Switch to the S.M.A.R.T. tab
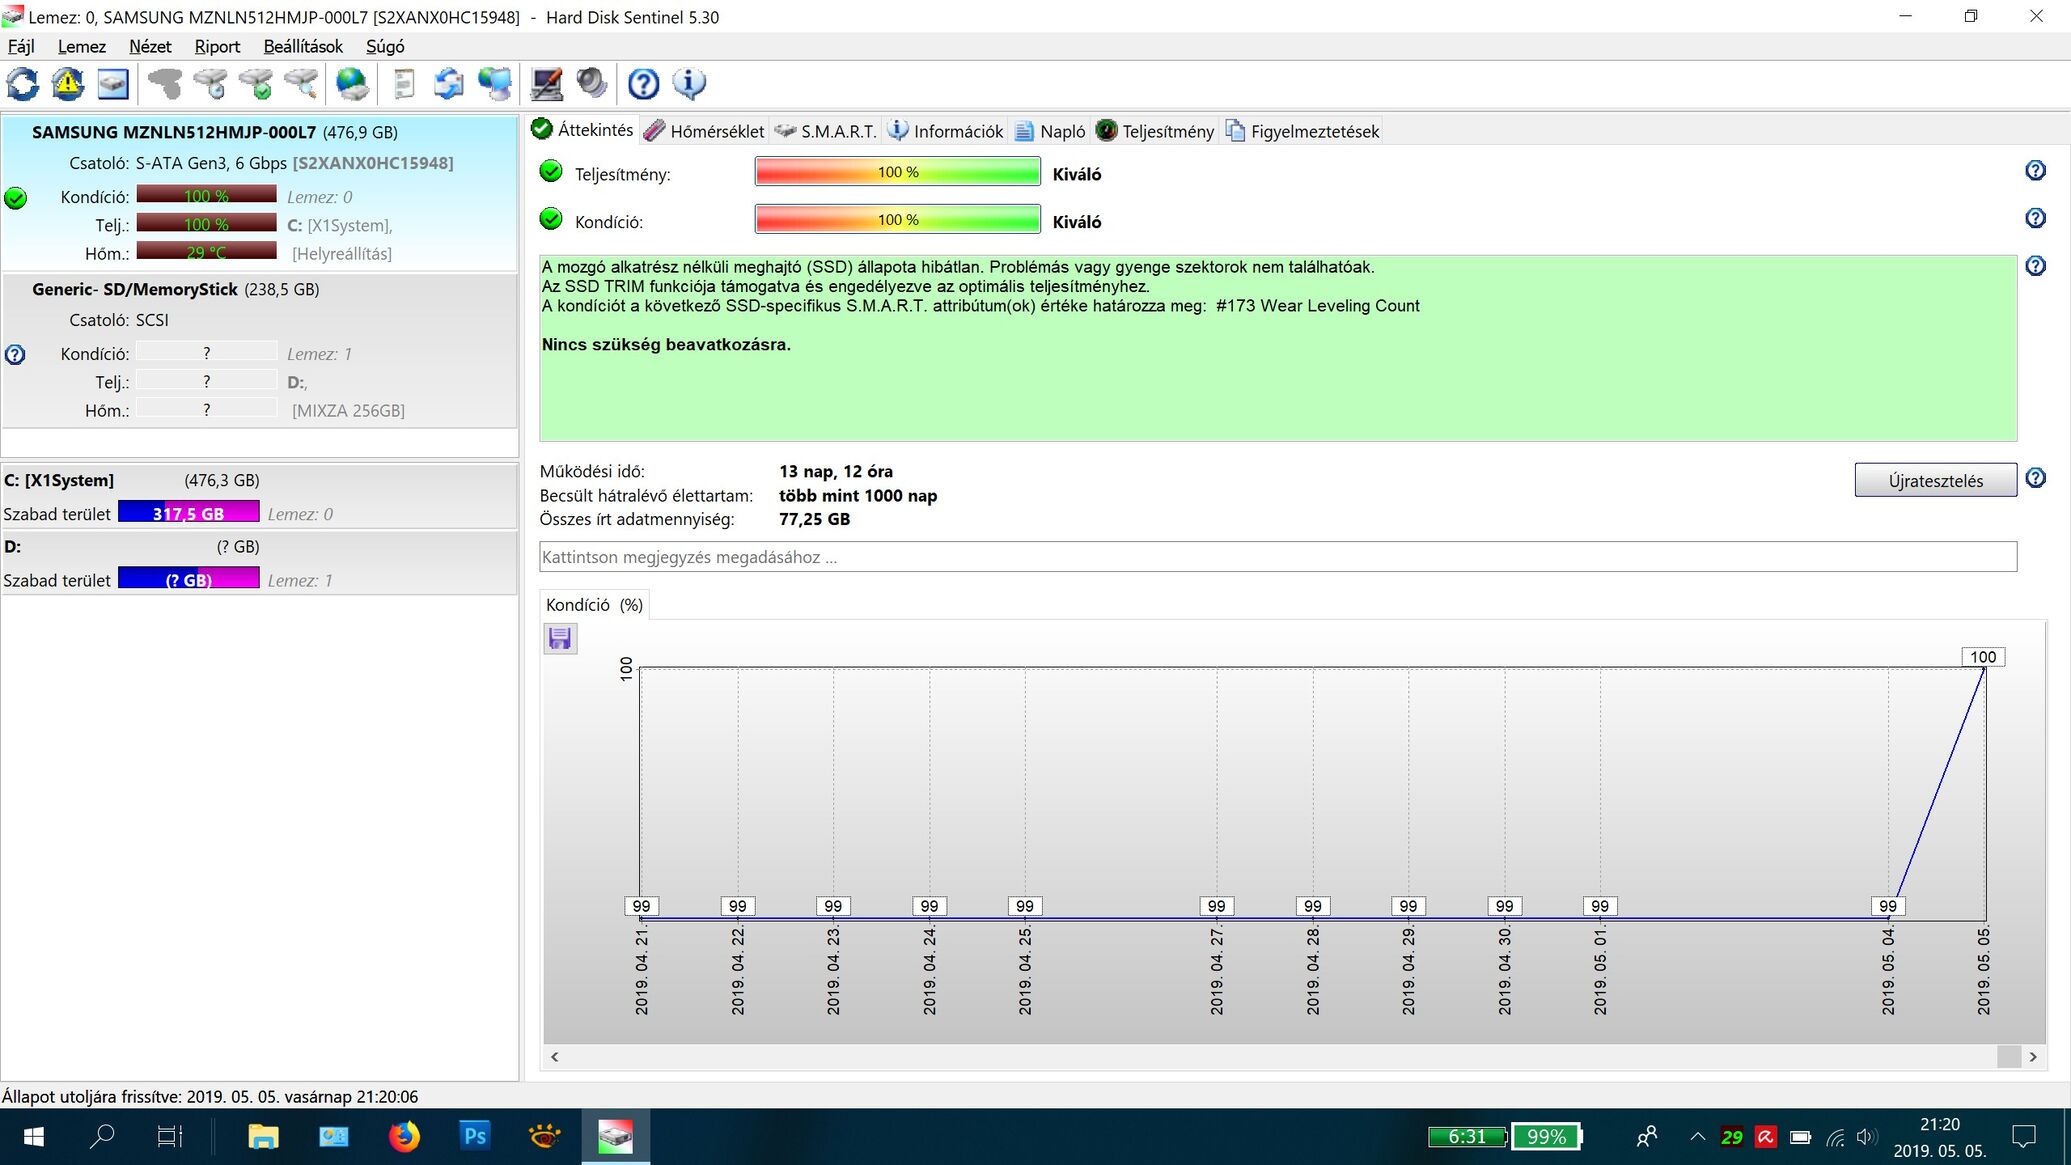The image size is (2071, 1165). pyautogui.click(x=826, y=131)
